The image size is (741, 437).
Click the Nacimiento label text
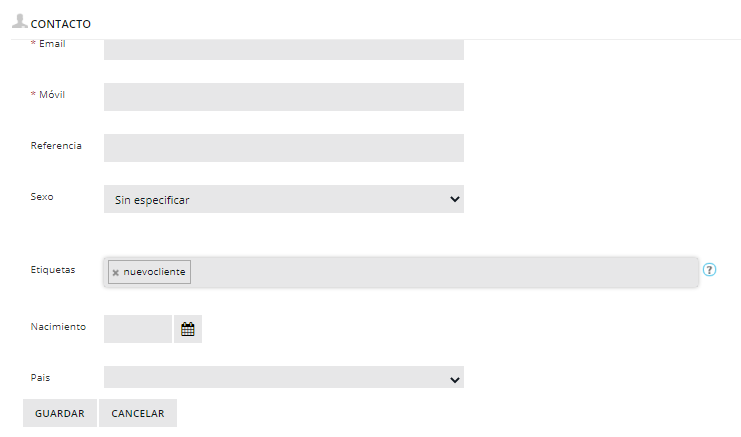(x=58, y=326)
